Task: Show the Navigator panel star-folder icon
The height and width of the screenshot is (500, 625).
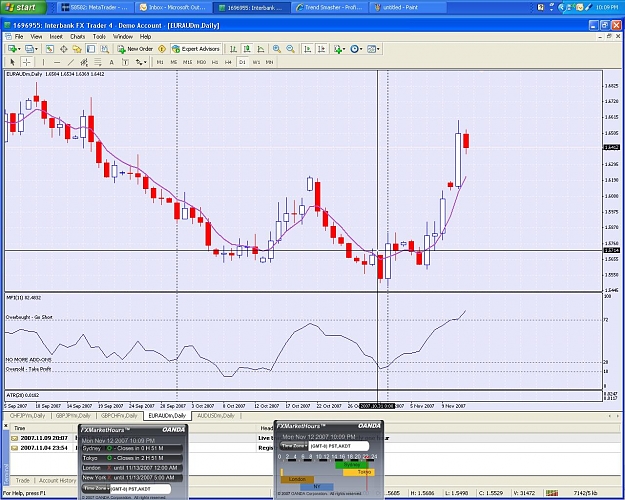Action: coord(77,49)
